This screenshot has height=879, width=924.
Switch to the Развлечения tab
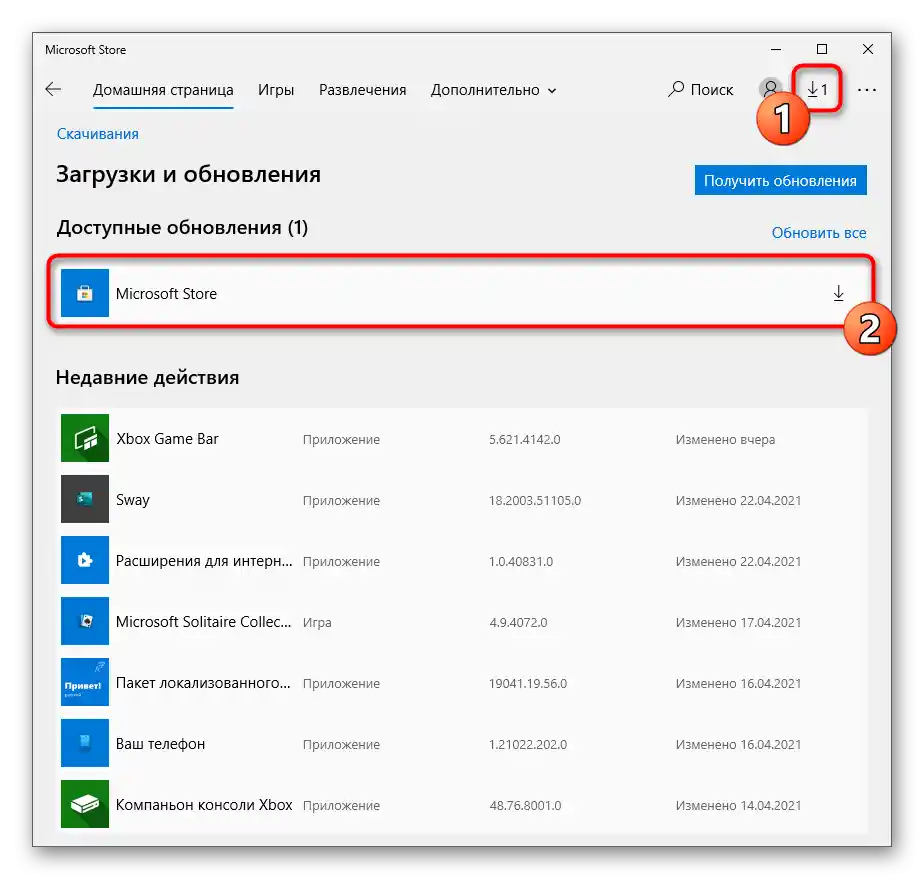click(x=362, y=90)
